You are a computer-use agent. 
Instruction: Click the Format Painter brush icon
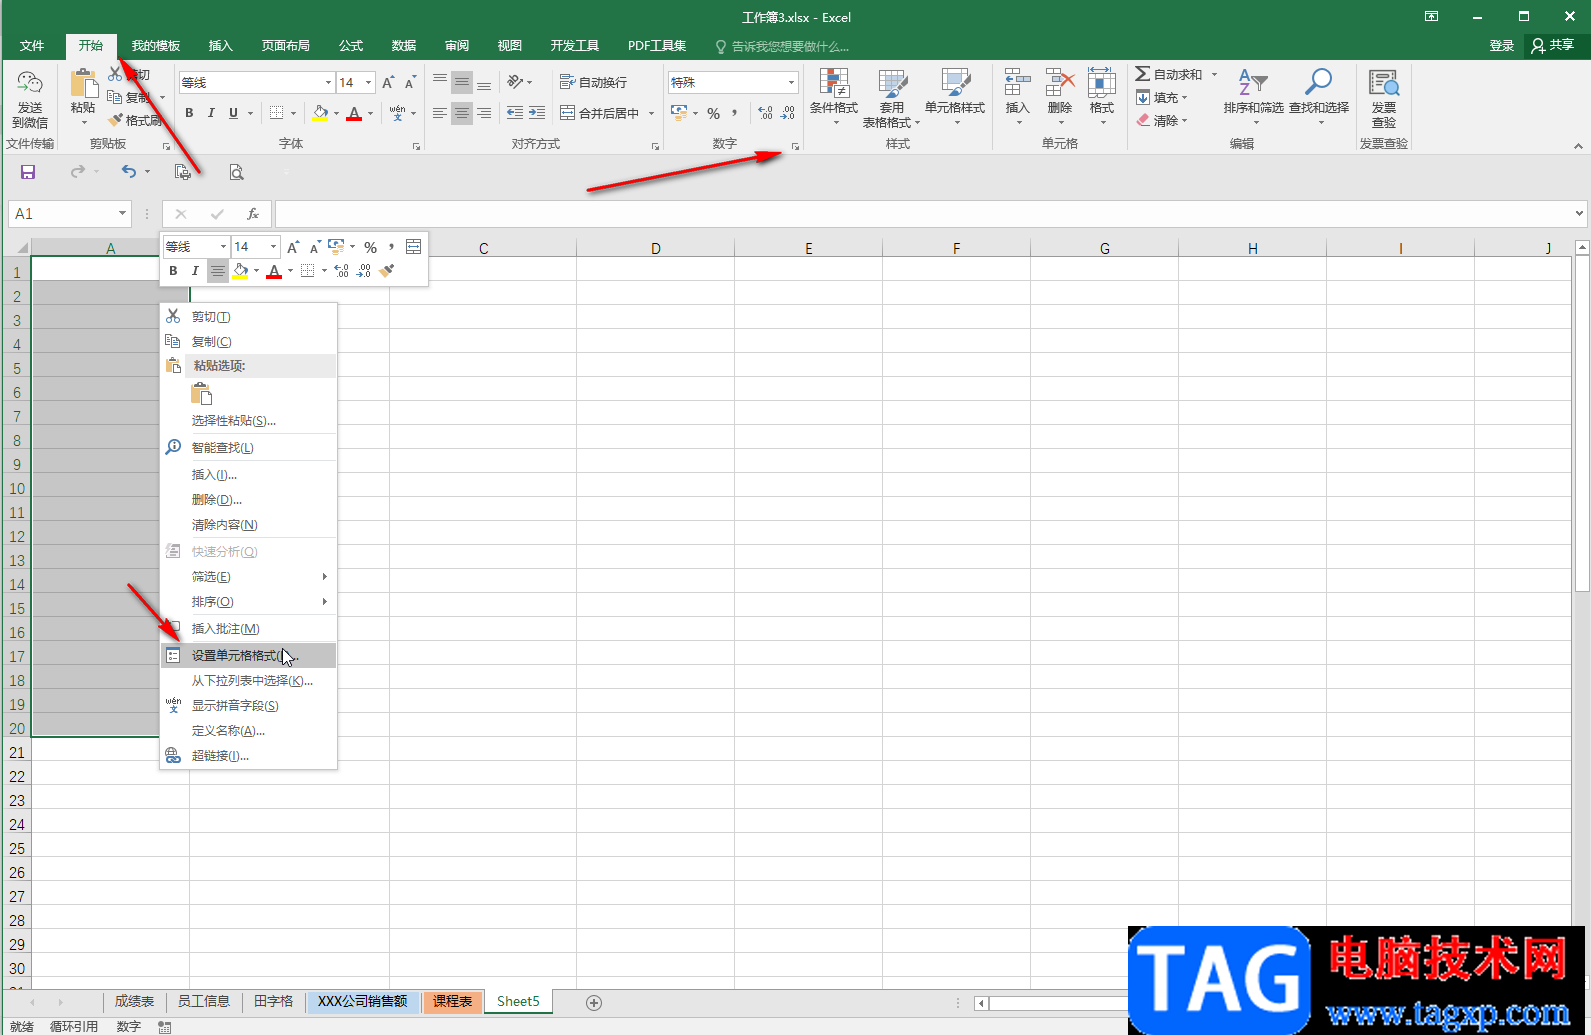[x=116, y=120]
